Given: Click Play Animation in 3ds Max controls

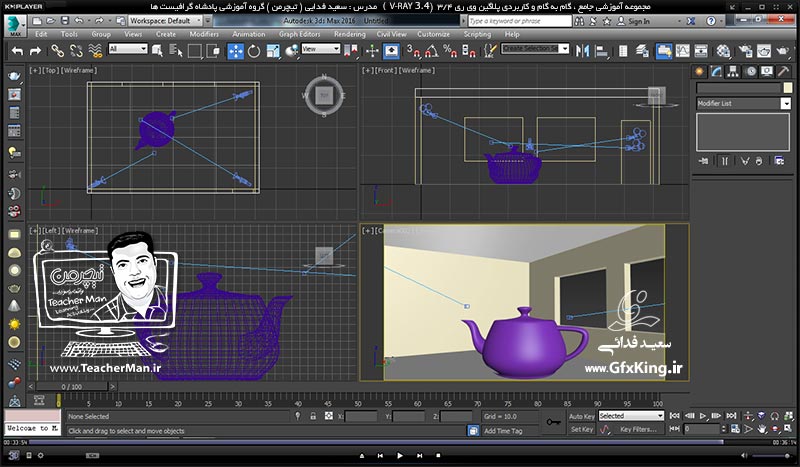Looking at the screenshot, I should [703, 416].
